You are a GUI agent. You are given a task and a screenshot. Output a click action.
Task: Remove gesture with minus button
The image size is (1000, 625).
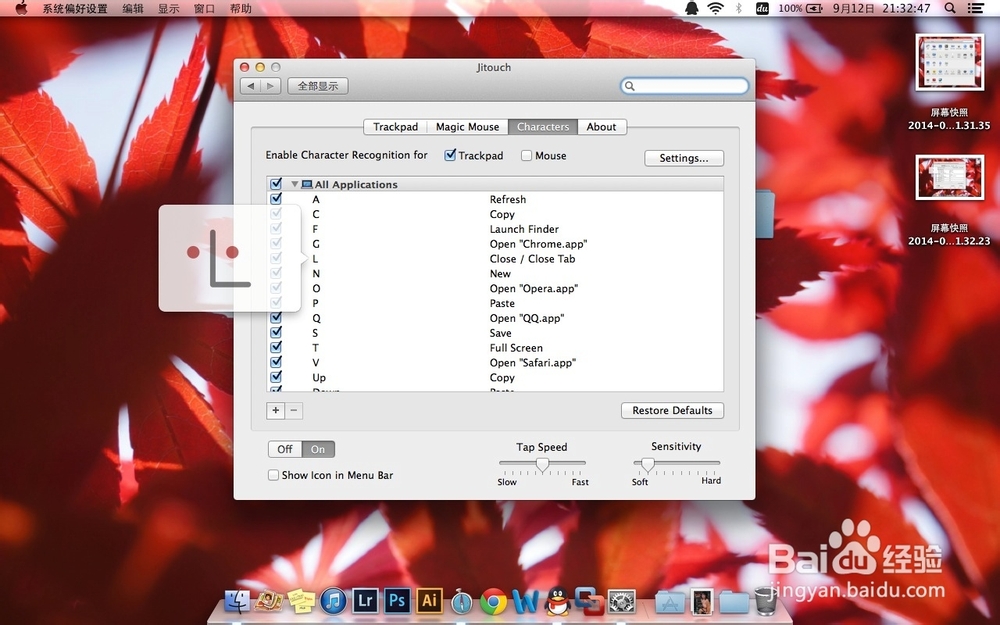point(293,410)
